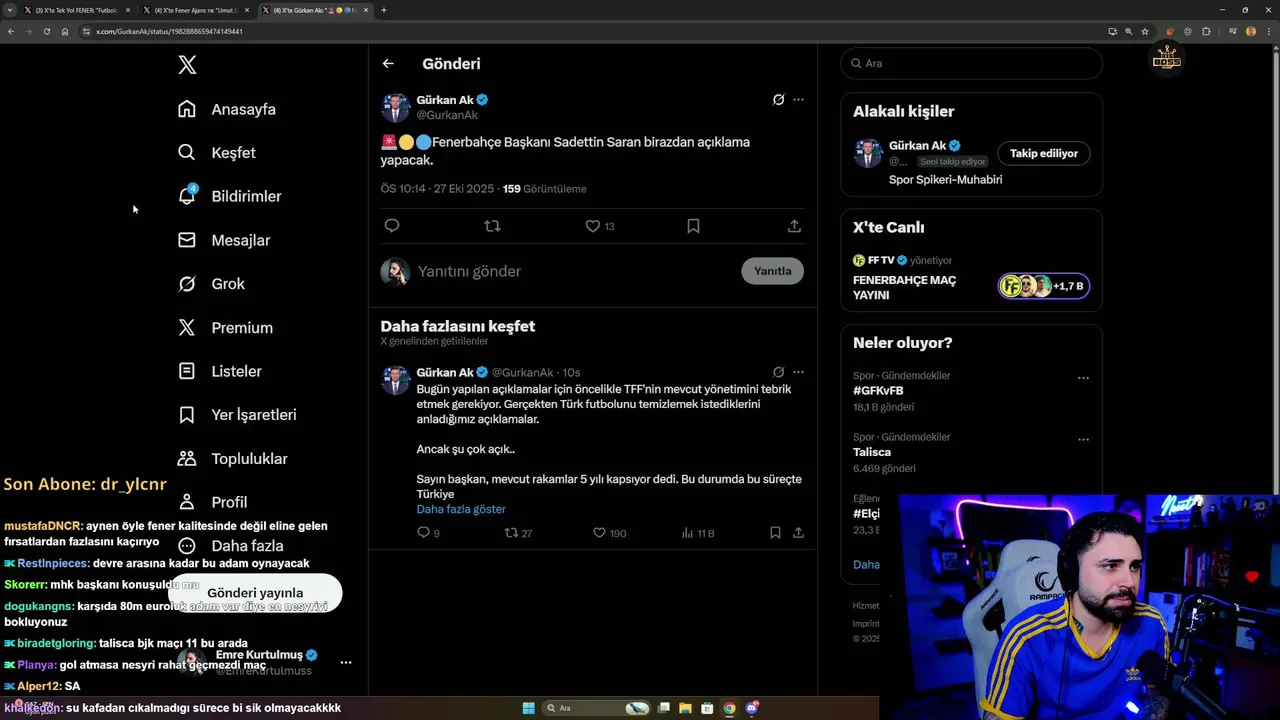This screenshot has height=720, width=1280.
Task: Open Yer İşaretleri bookmarks icon
Action: (x=187, y=415)
